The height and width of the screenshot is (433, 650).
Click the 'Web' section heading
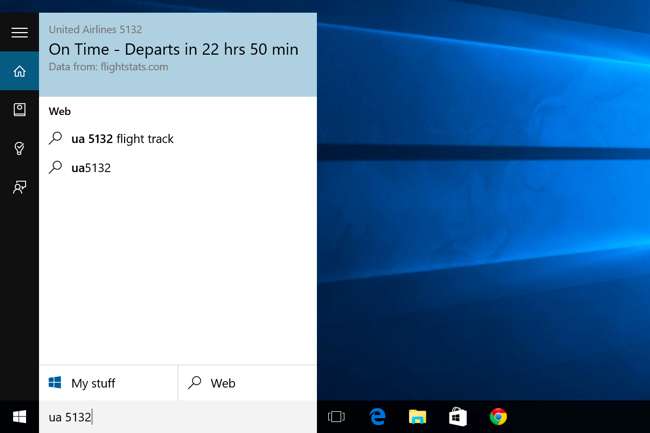point(60,111)
